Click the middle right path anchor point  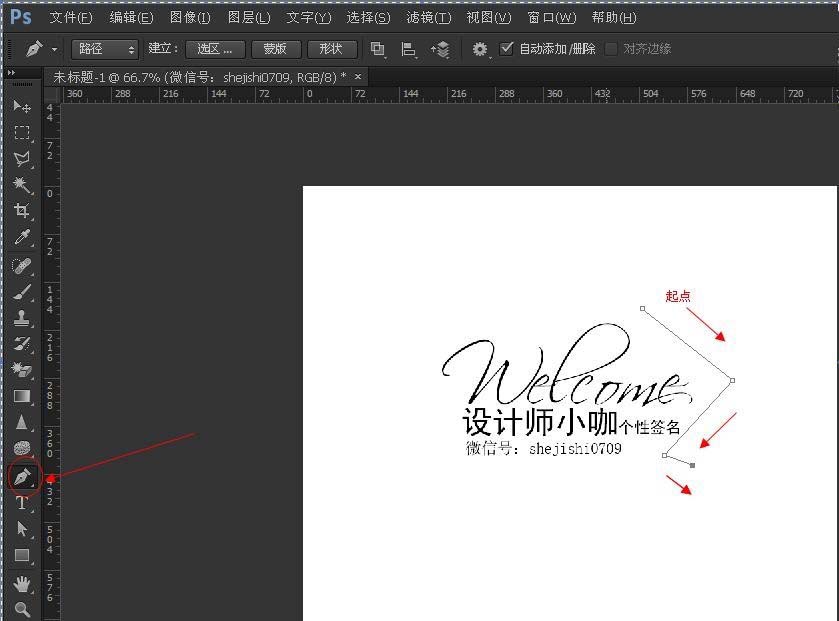(x=732, y=380)
